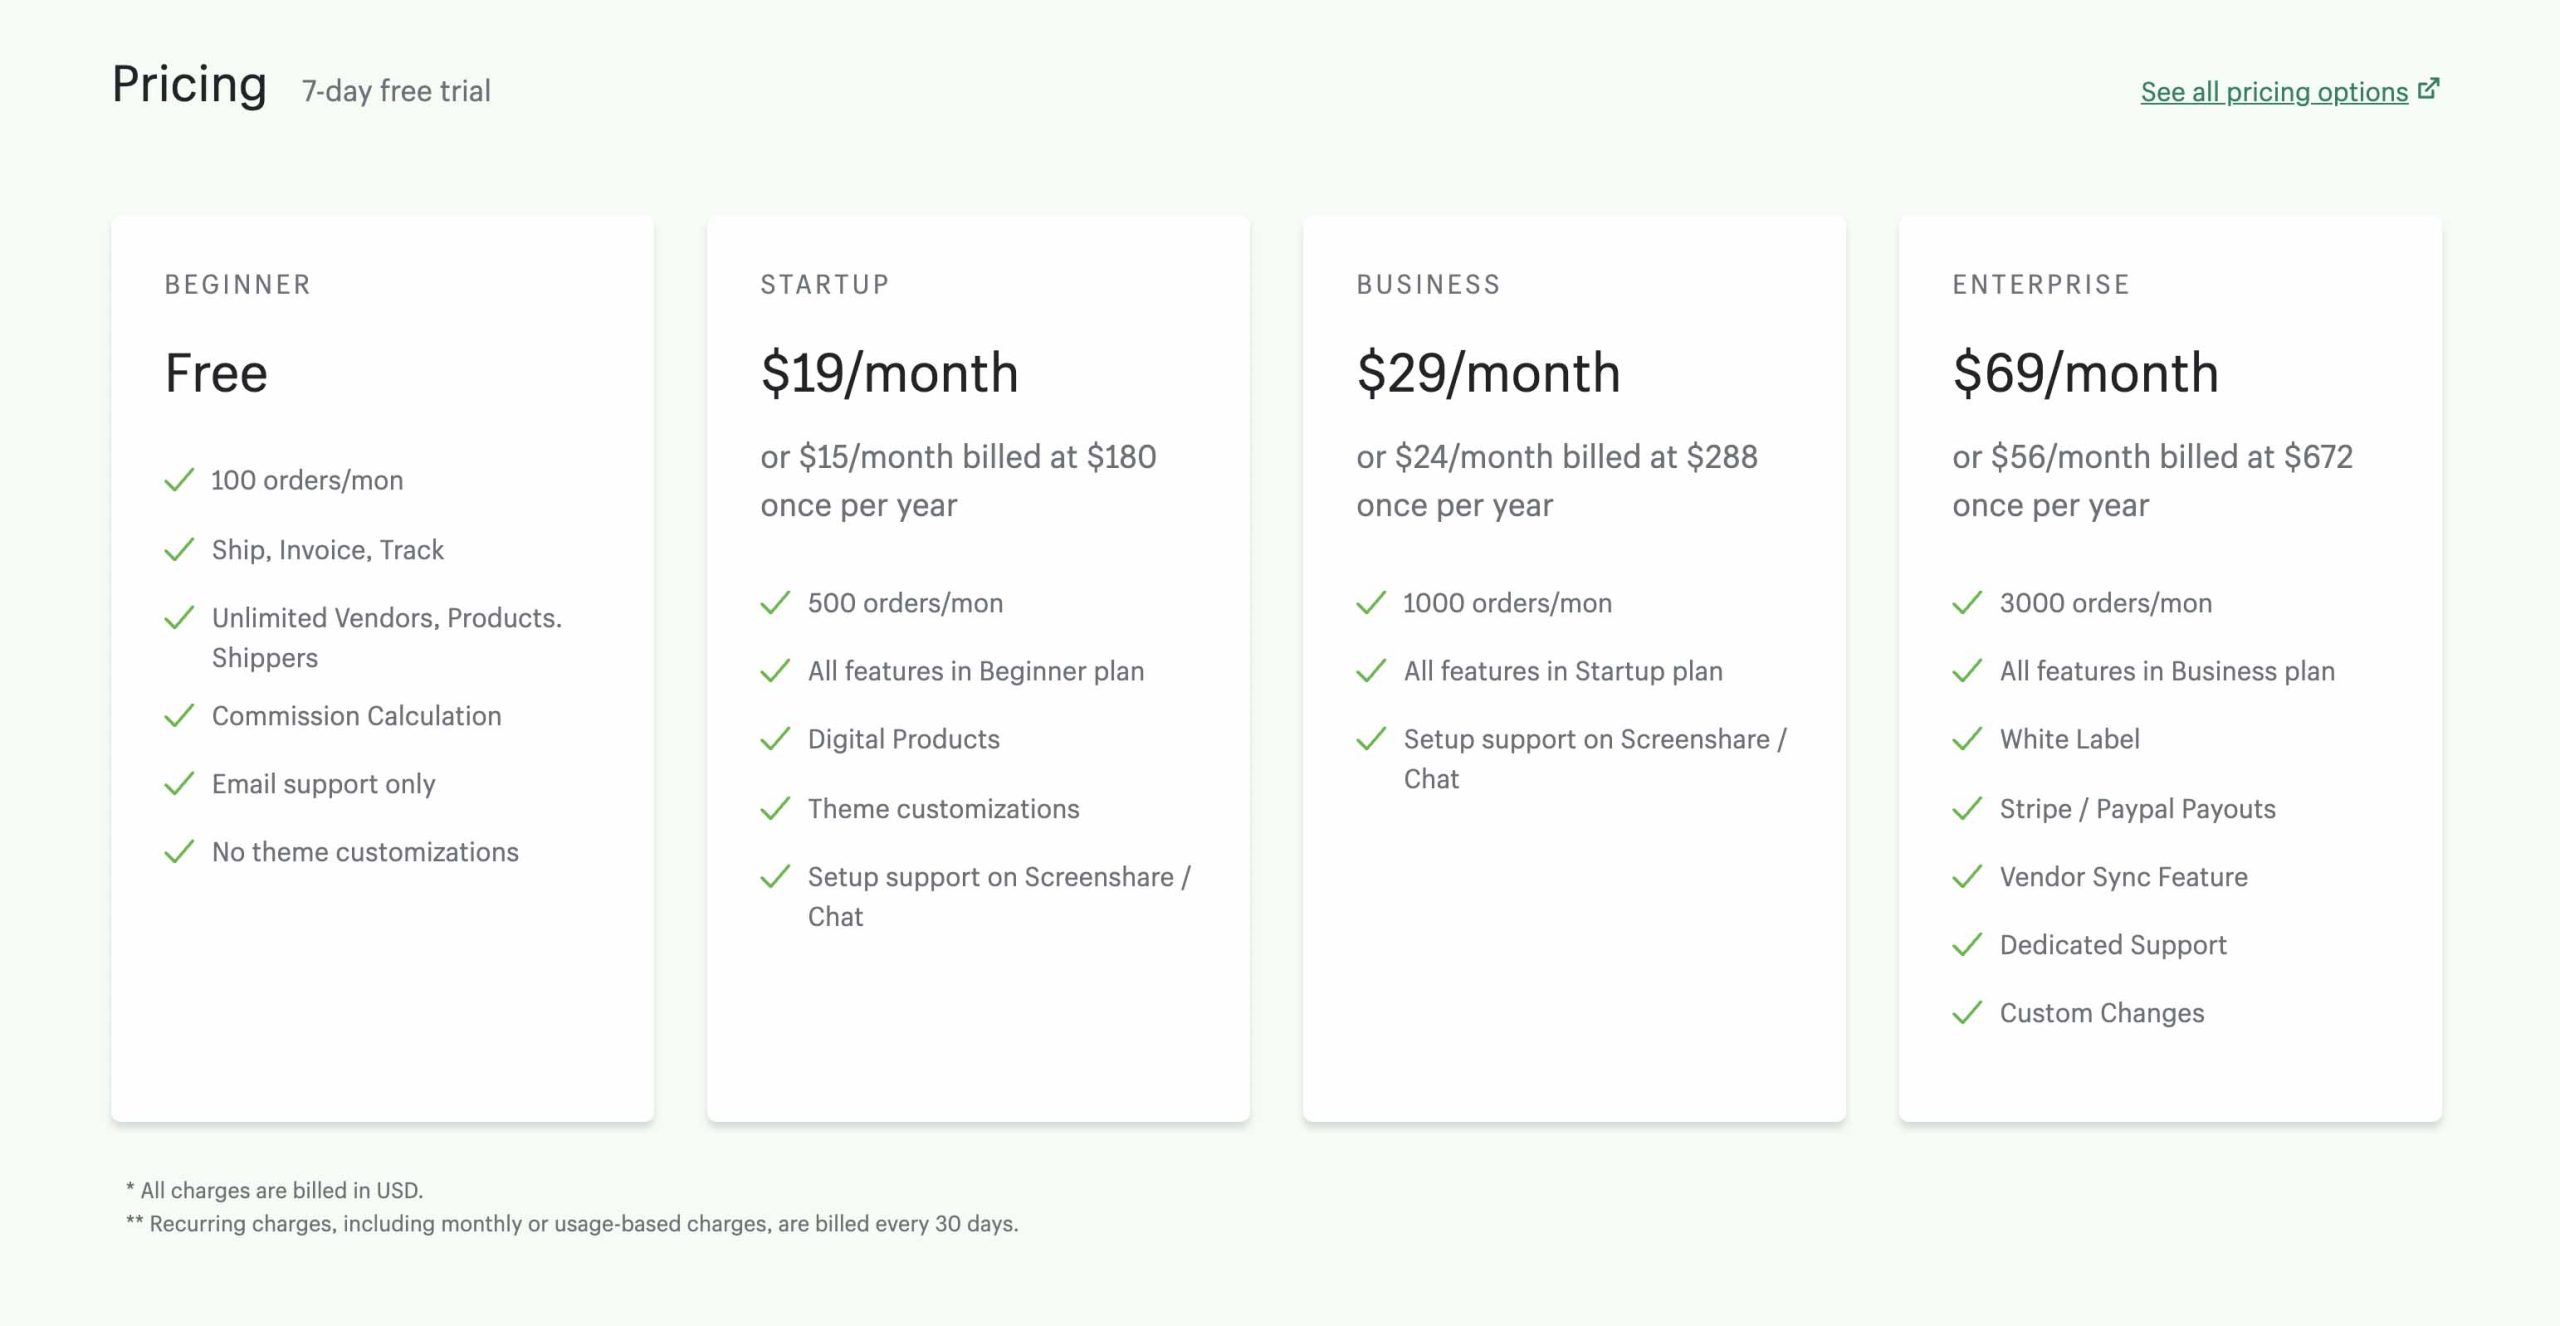This screenshot has width=2560, height=1326.
Task: Select the Startup $19/month price heading
Action: 889,373
